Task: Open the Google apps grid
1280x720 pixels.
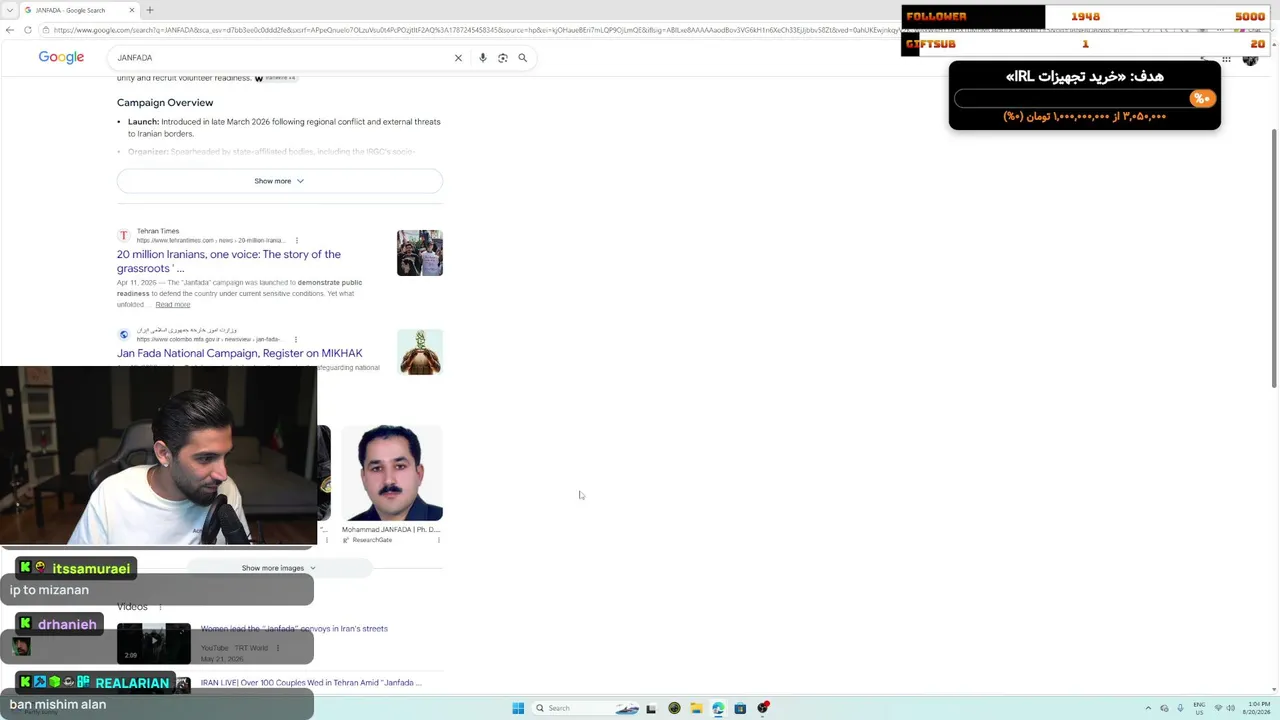Action: coord(1226,59)
